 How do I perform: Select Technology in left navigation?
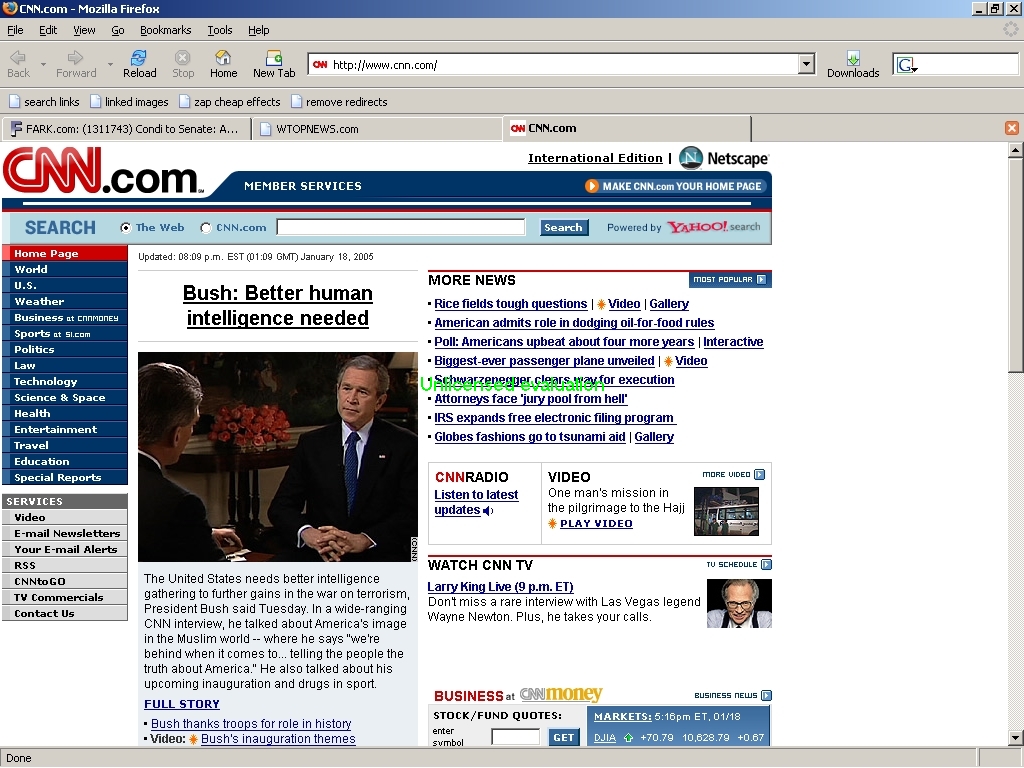point(65,381)
